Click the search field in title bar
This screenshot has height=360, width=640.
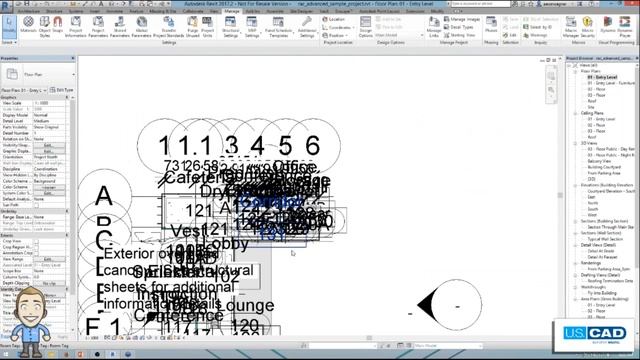(480, 4)
